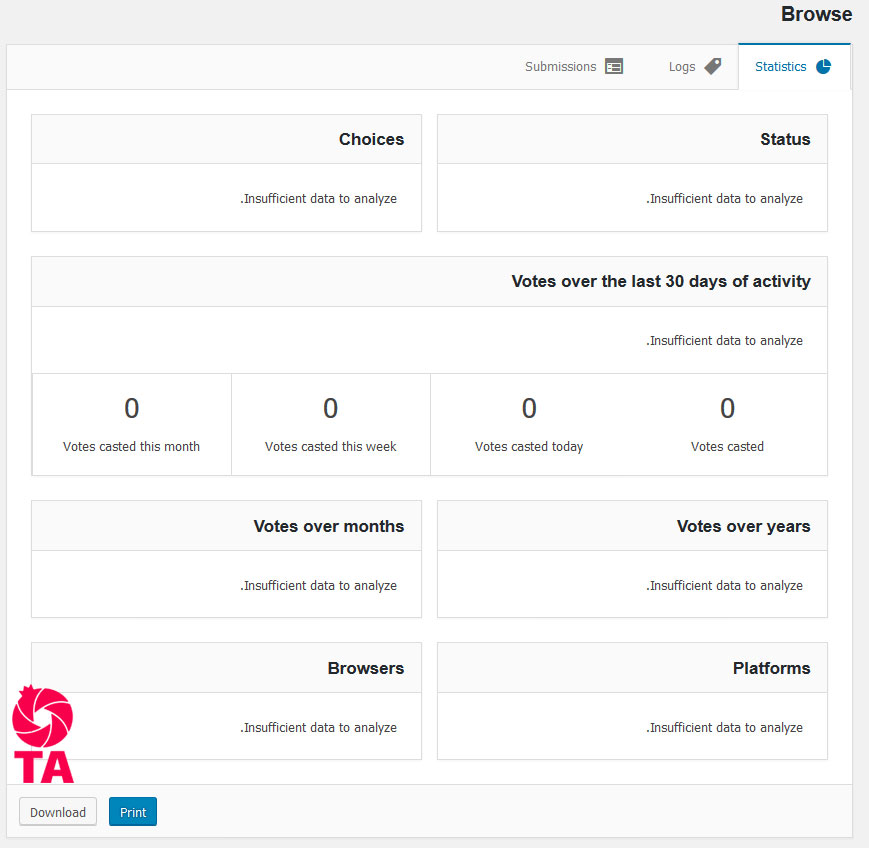The width and height of the screenshot is (869, 848).
Task: Click the Platforms panel title
Action: [771, 669]
